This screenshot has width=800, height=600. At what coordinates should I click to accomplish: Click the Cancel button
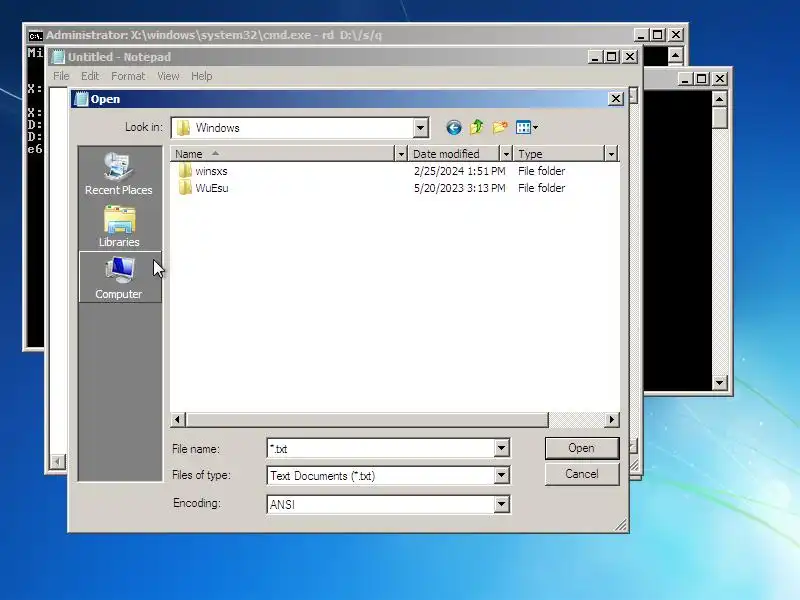coord(582,474)
